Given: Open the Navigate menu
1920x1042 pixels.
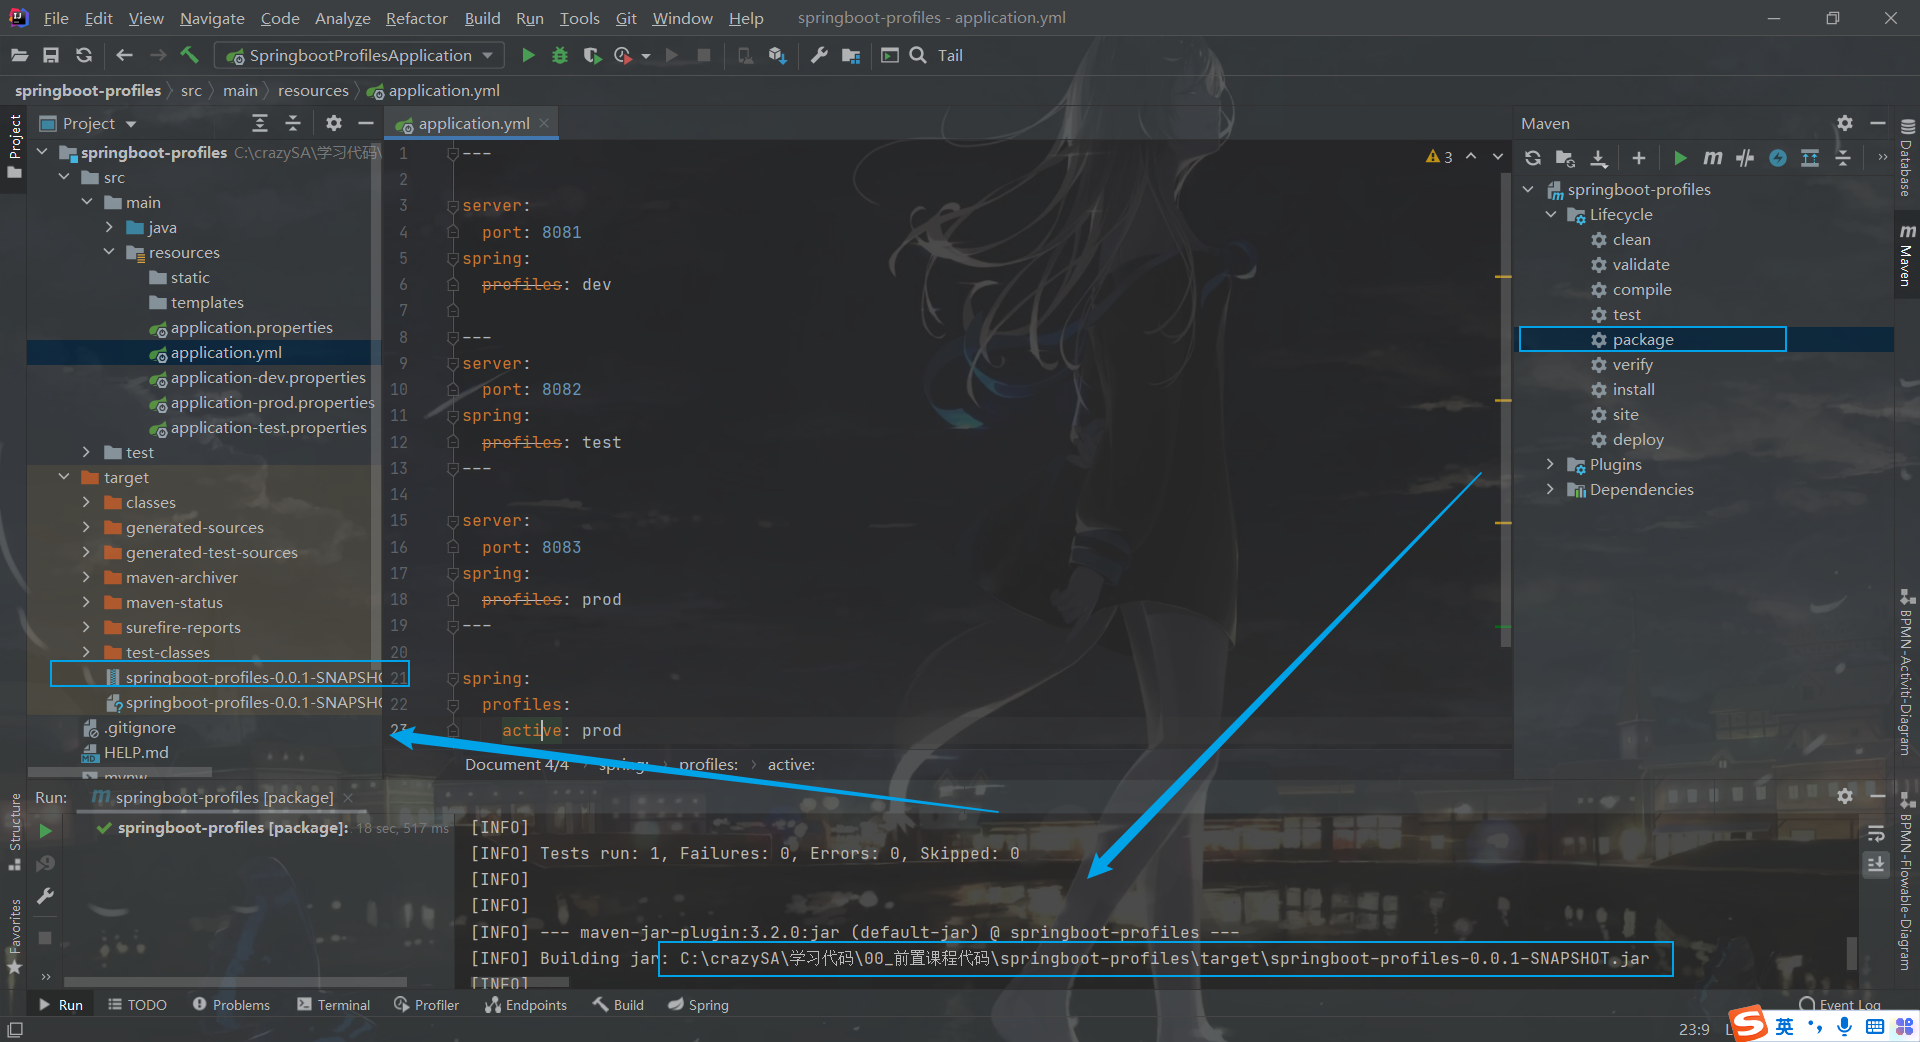Looking at the screenshot, I should coord(212,18).
